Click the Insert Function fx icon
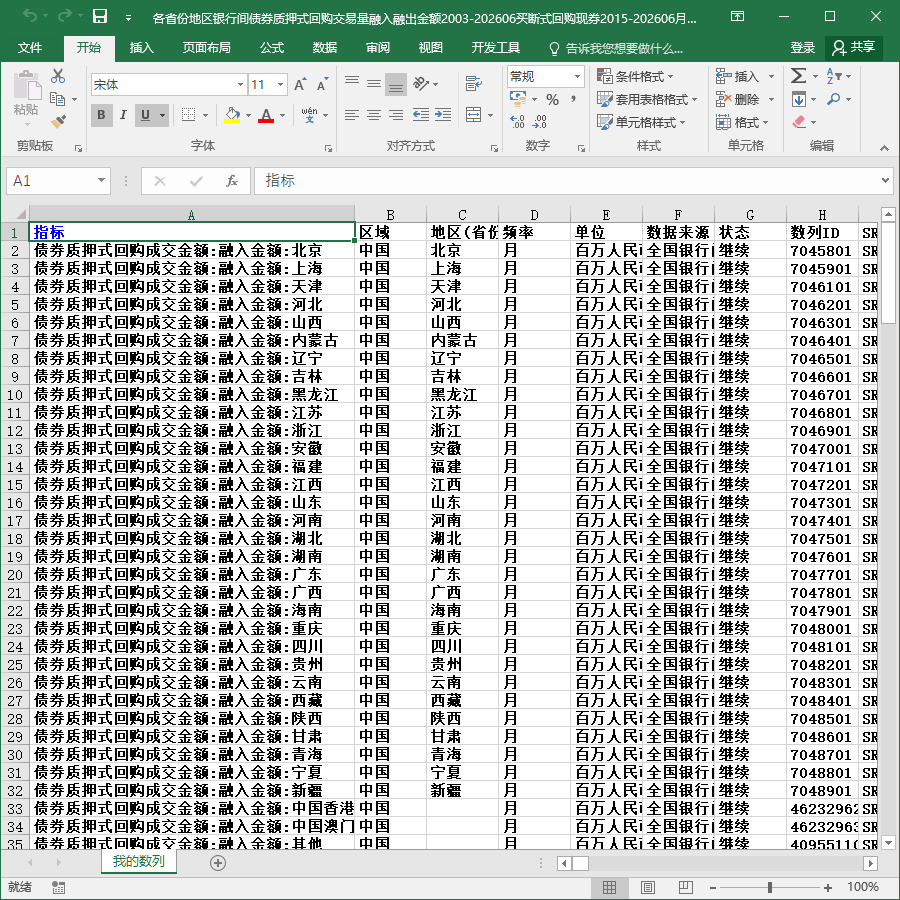This screenshot has height=900, width=900. [231, 181]
